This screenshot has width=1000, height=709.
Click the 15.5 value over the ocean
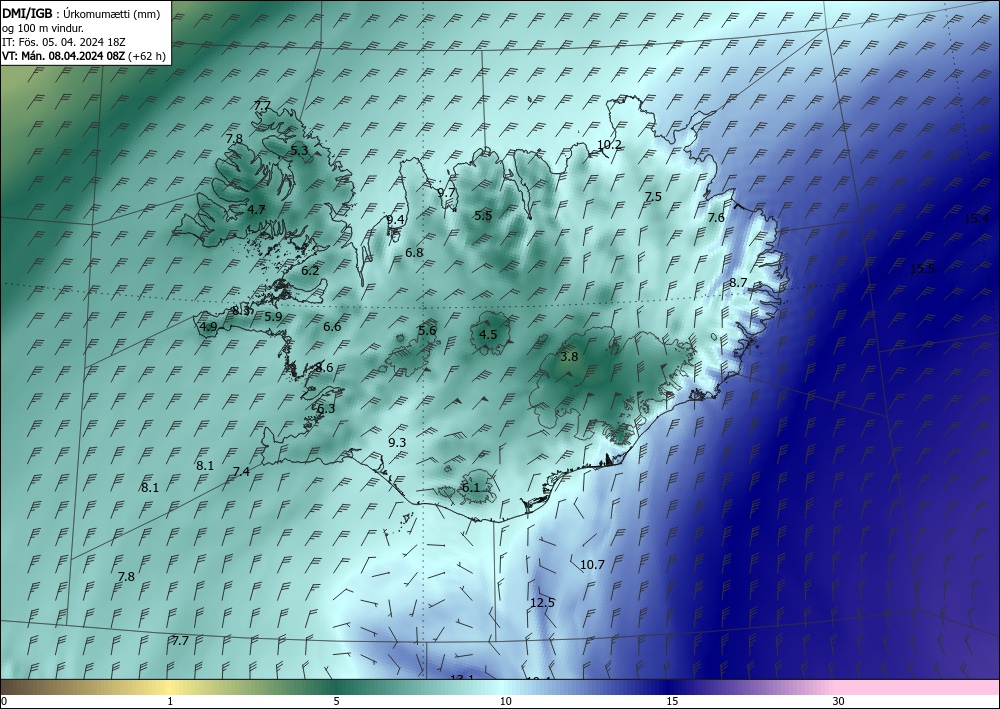tap(922, 268)
